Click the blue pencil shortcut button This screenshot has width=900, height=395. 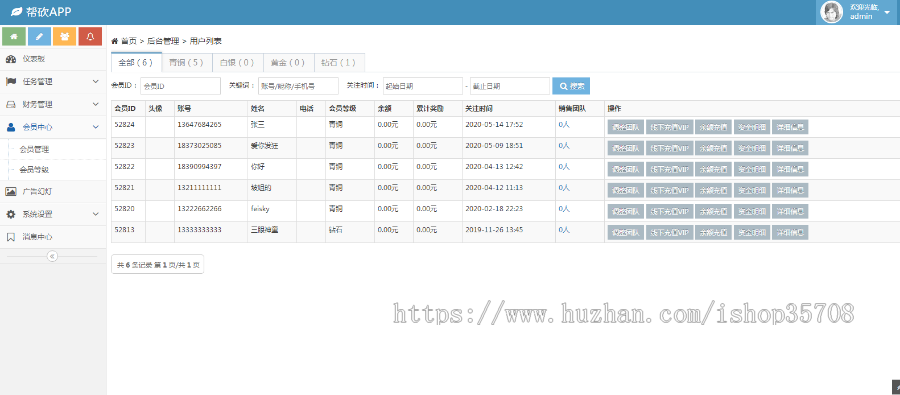[39, 36]
